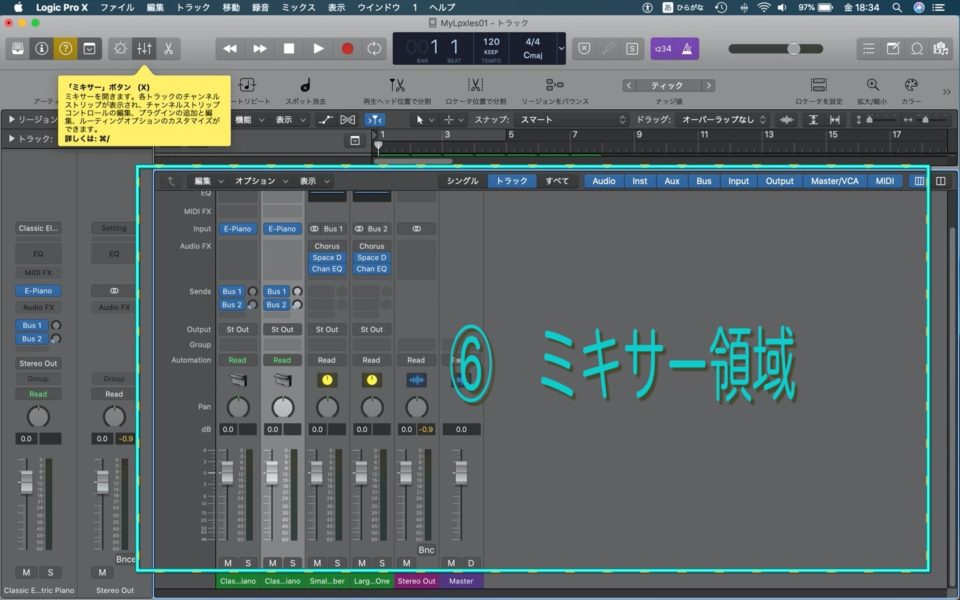Click the MIDI filter button in mixer
Screen dimensions: 960x600
pyautogui.click(x=885, y=181)
